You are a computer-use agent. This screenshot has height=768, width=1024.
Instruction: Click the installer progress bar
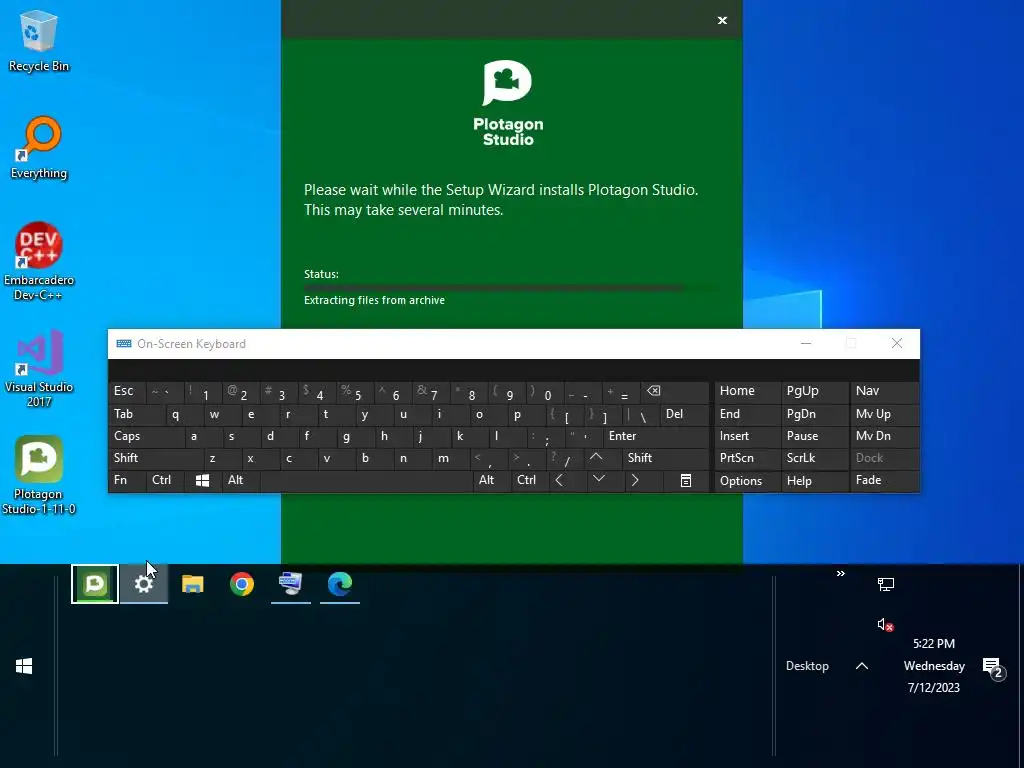coord(511,287)
